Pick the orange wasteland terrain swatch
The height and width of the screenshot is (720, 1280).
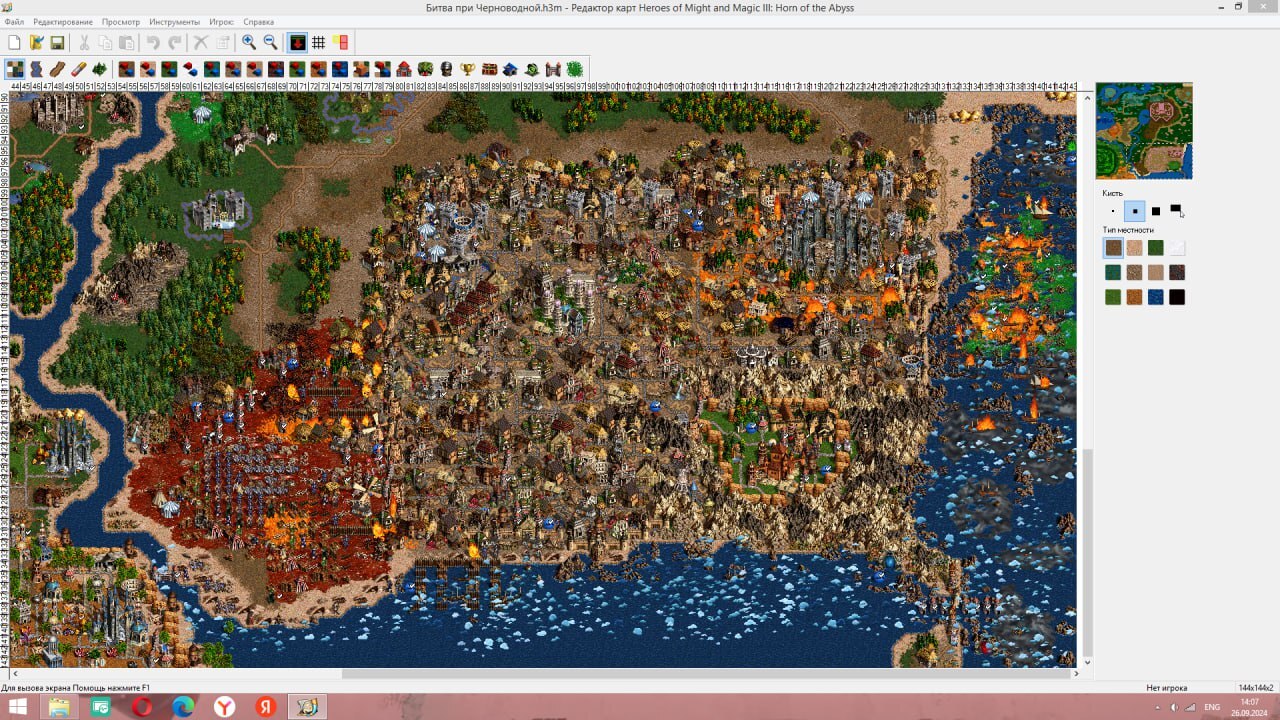pyautogui.click(x=1135, y=297)
